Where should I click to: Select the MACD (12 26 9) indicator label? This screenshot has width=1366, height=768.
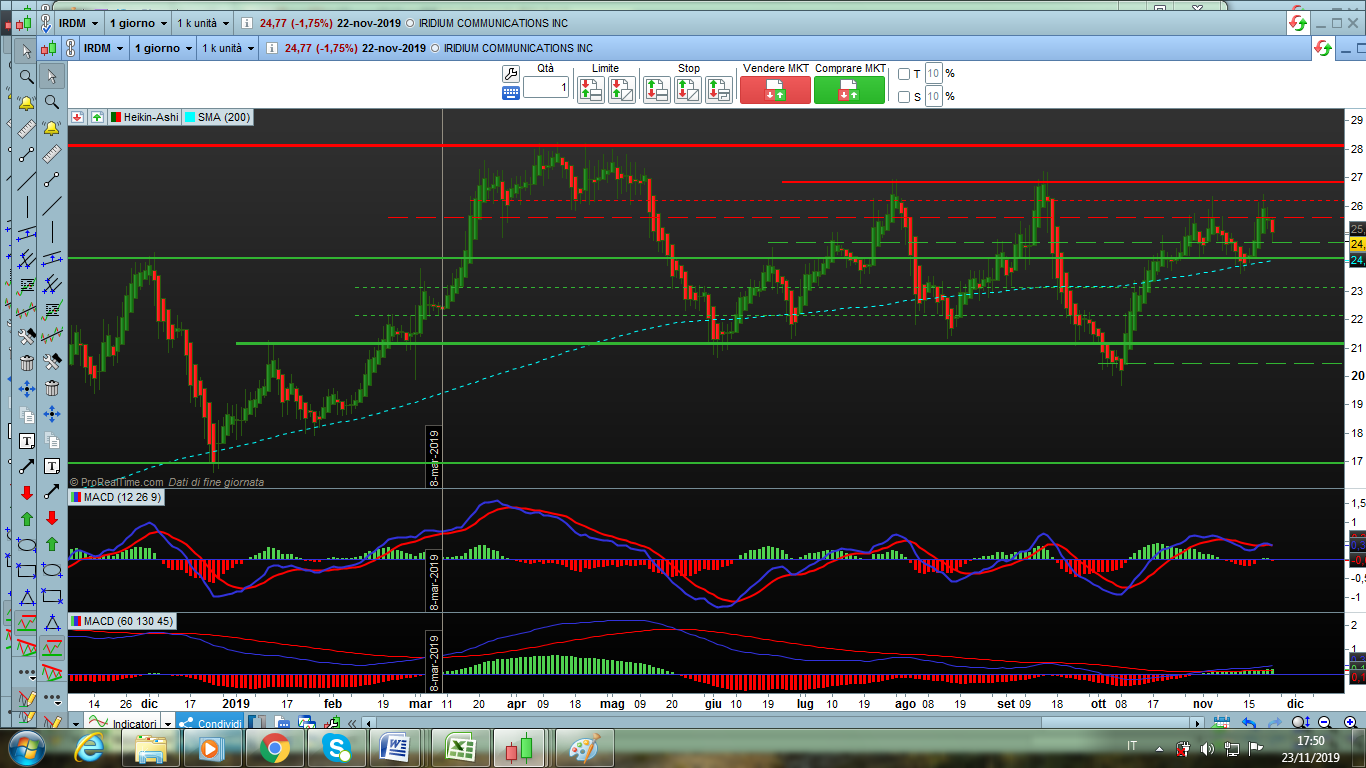121,497
